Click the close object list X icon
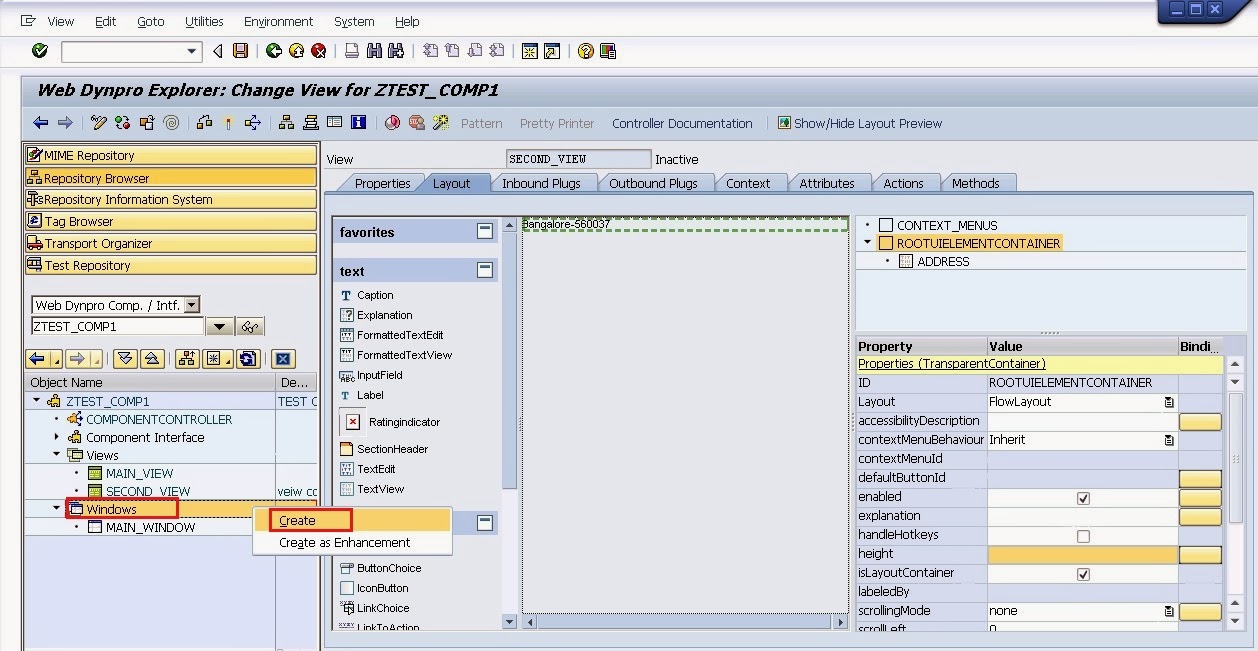Screen dimensions: 1258x651 (x=283, y=359)
